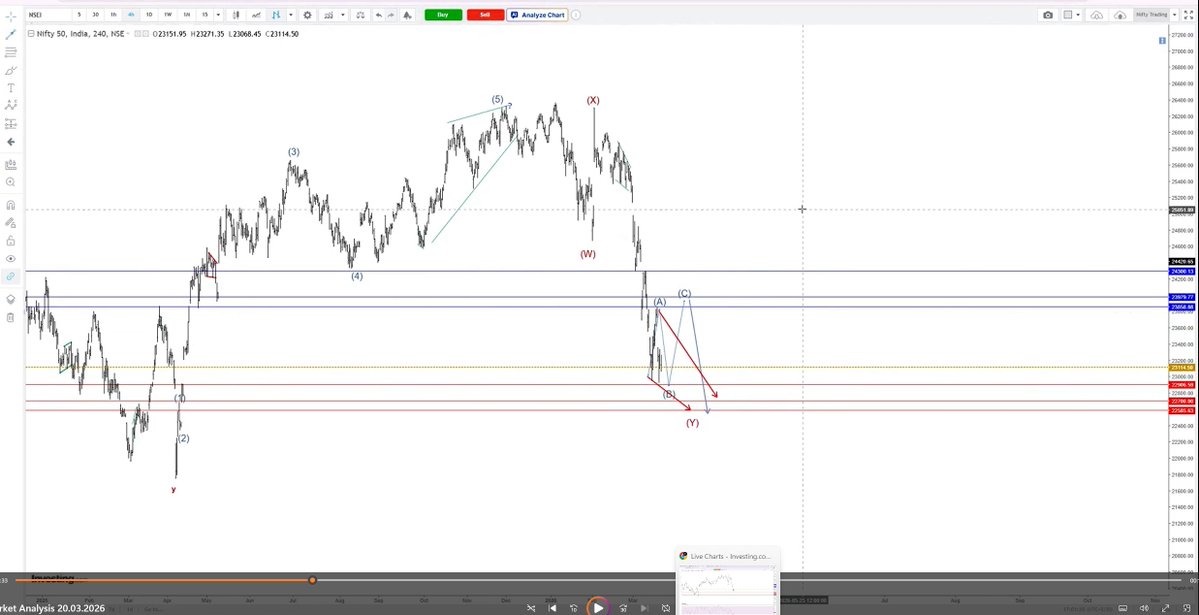
Task: Redo the last chart action
Action: [392, 15]
